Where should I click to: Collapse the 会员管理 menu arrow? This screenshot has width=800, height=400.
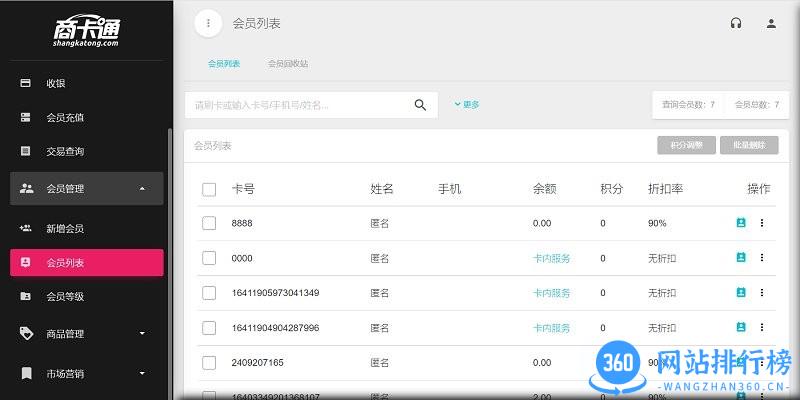tap(142, 189)
